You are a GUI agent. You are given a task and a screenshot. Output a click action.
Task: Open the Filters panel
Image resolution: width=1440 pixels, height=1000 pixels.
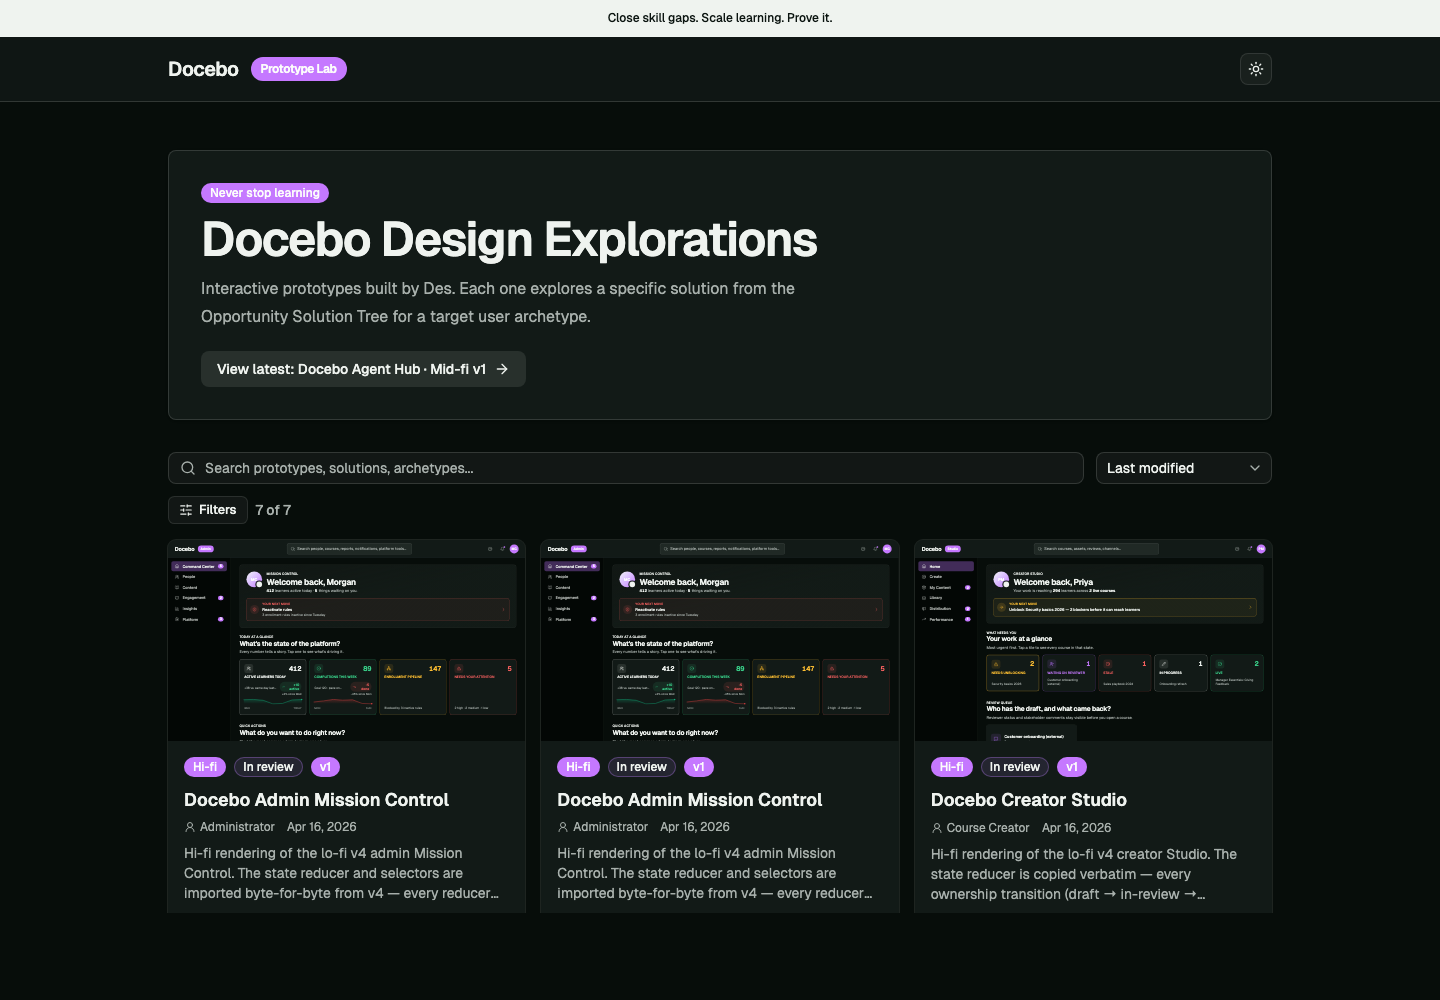point(208,510)
